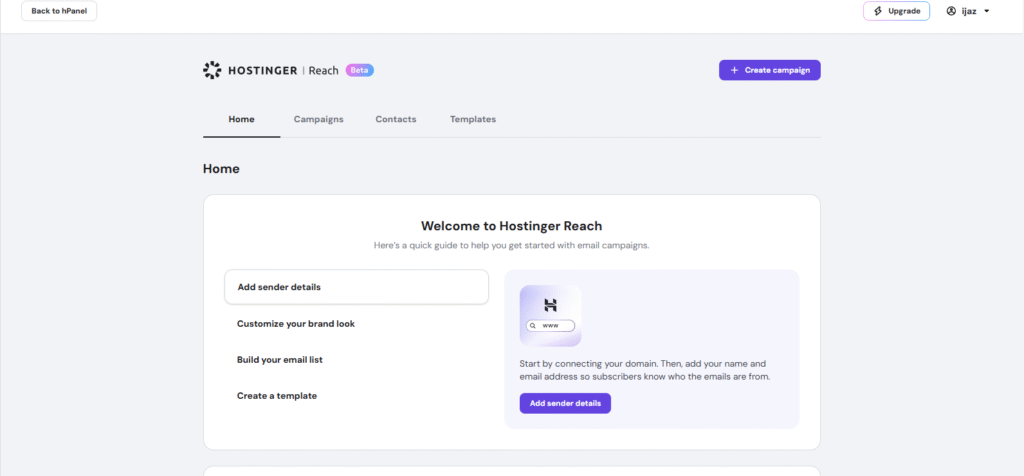Open the Contacts tab

396,119
